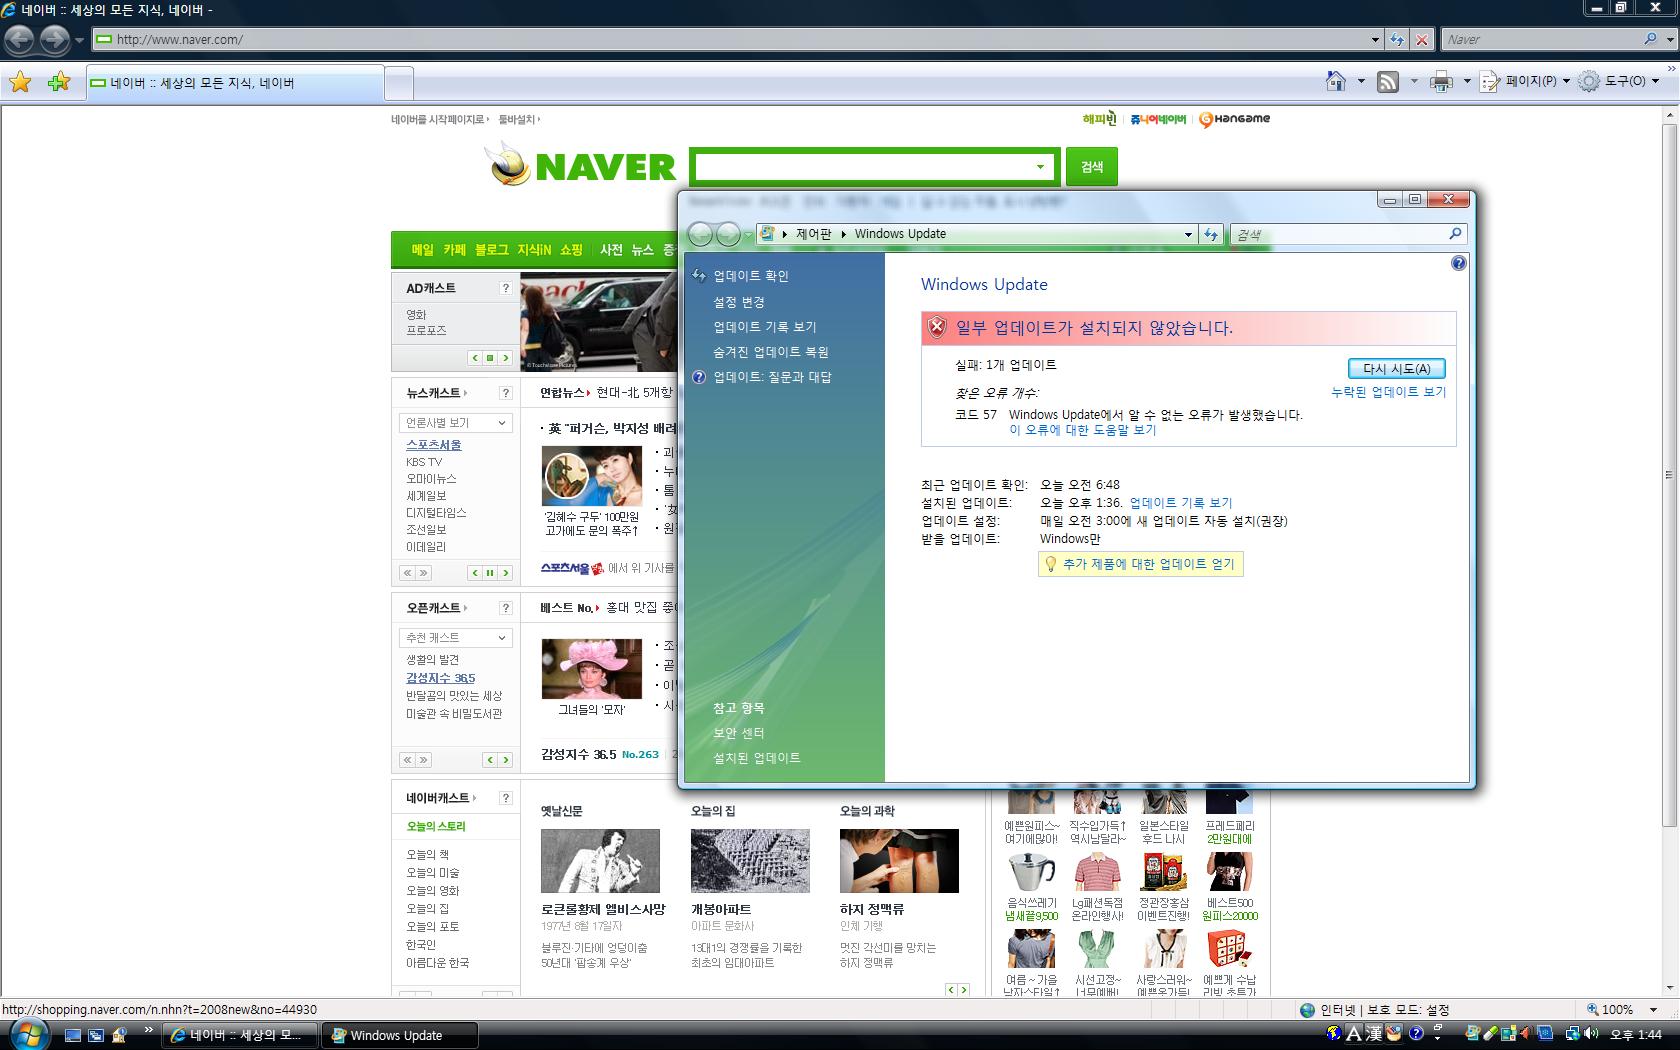This screenshot has height=1050, width=1680.
Task: Click the IE Back arrow button
Action: tap(19, 39)
